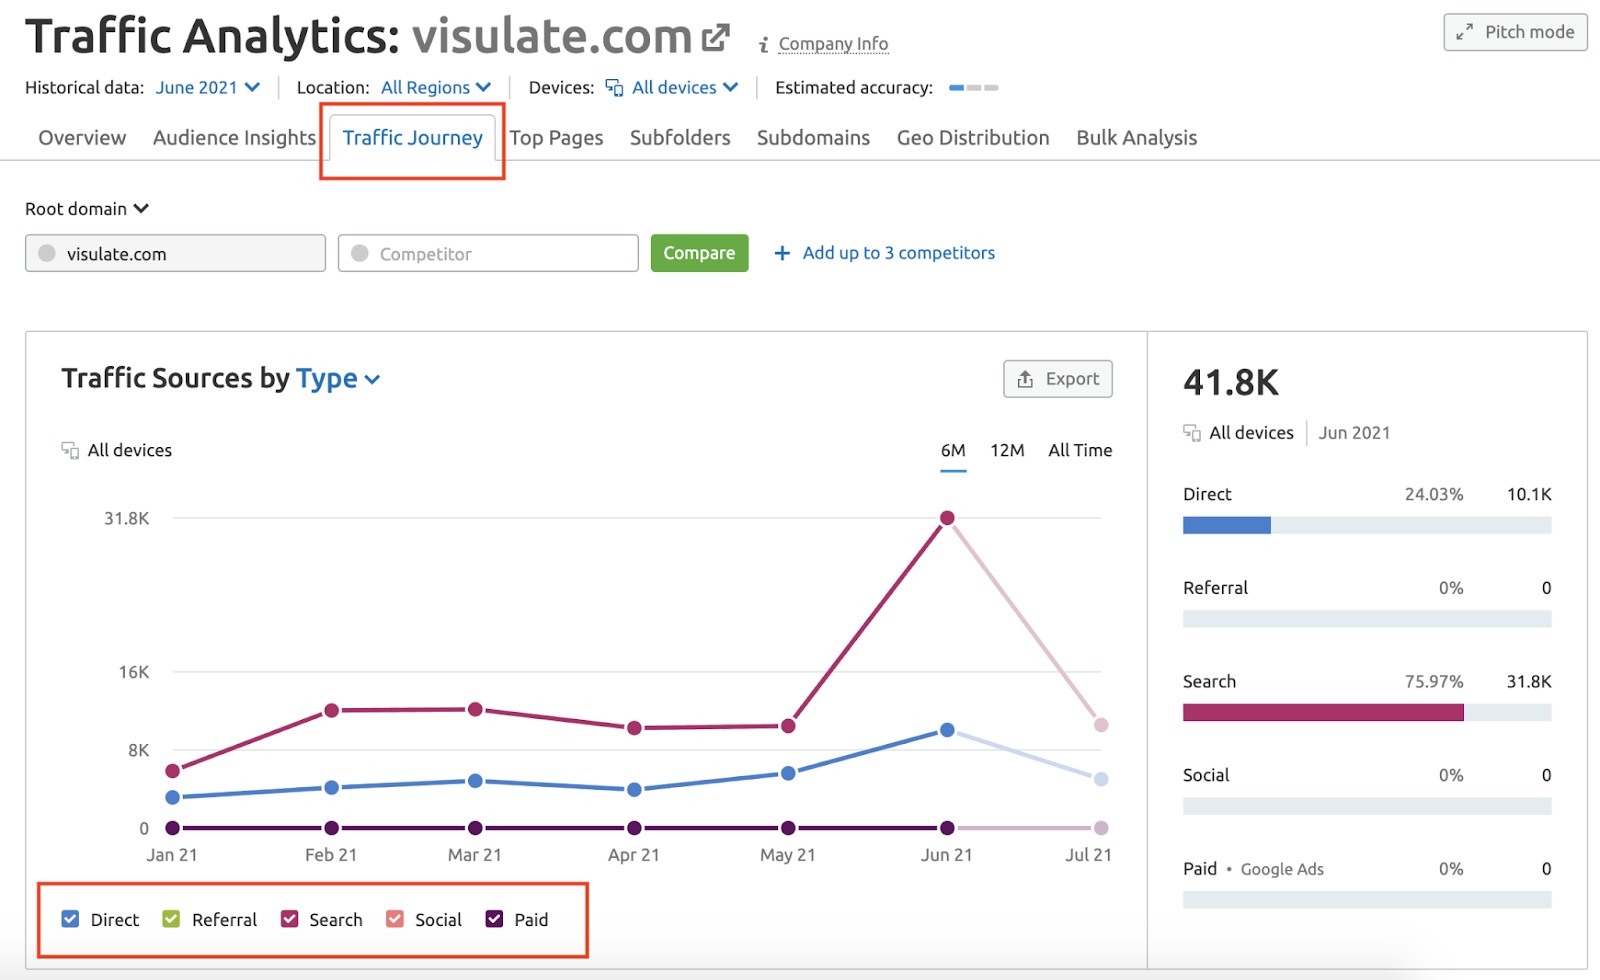
Task: Toggle the Paid checkbox
Action: coord(494,919)
